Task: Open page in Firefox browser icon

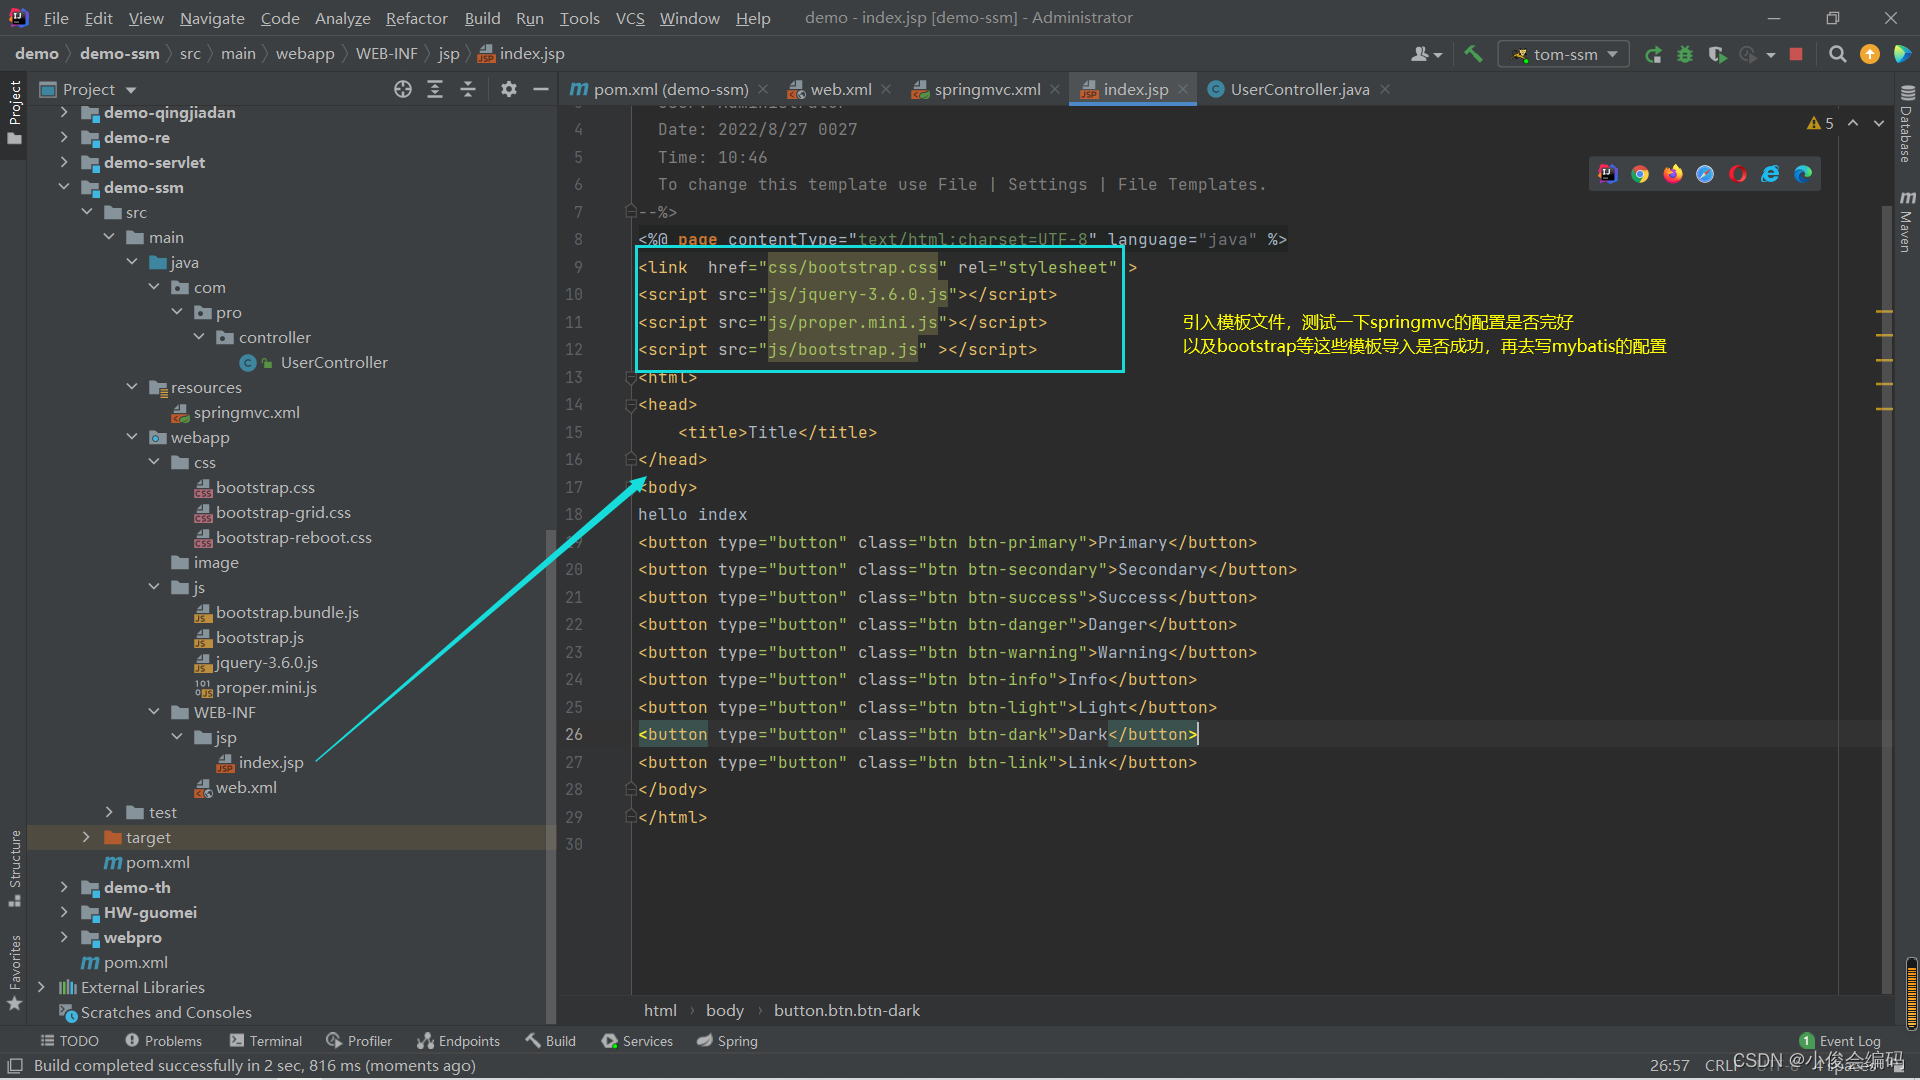Action: click(x=1673, y=174)
